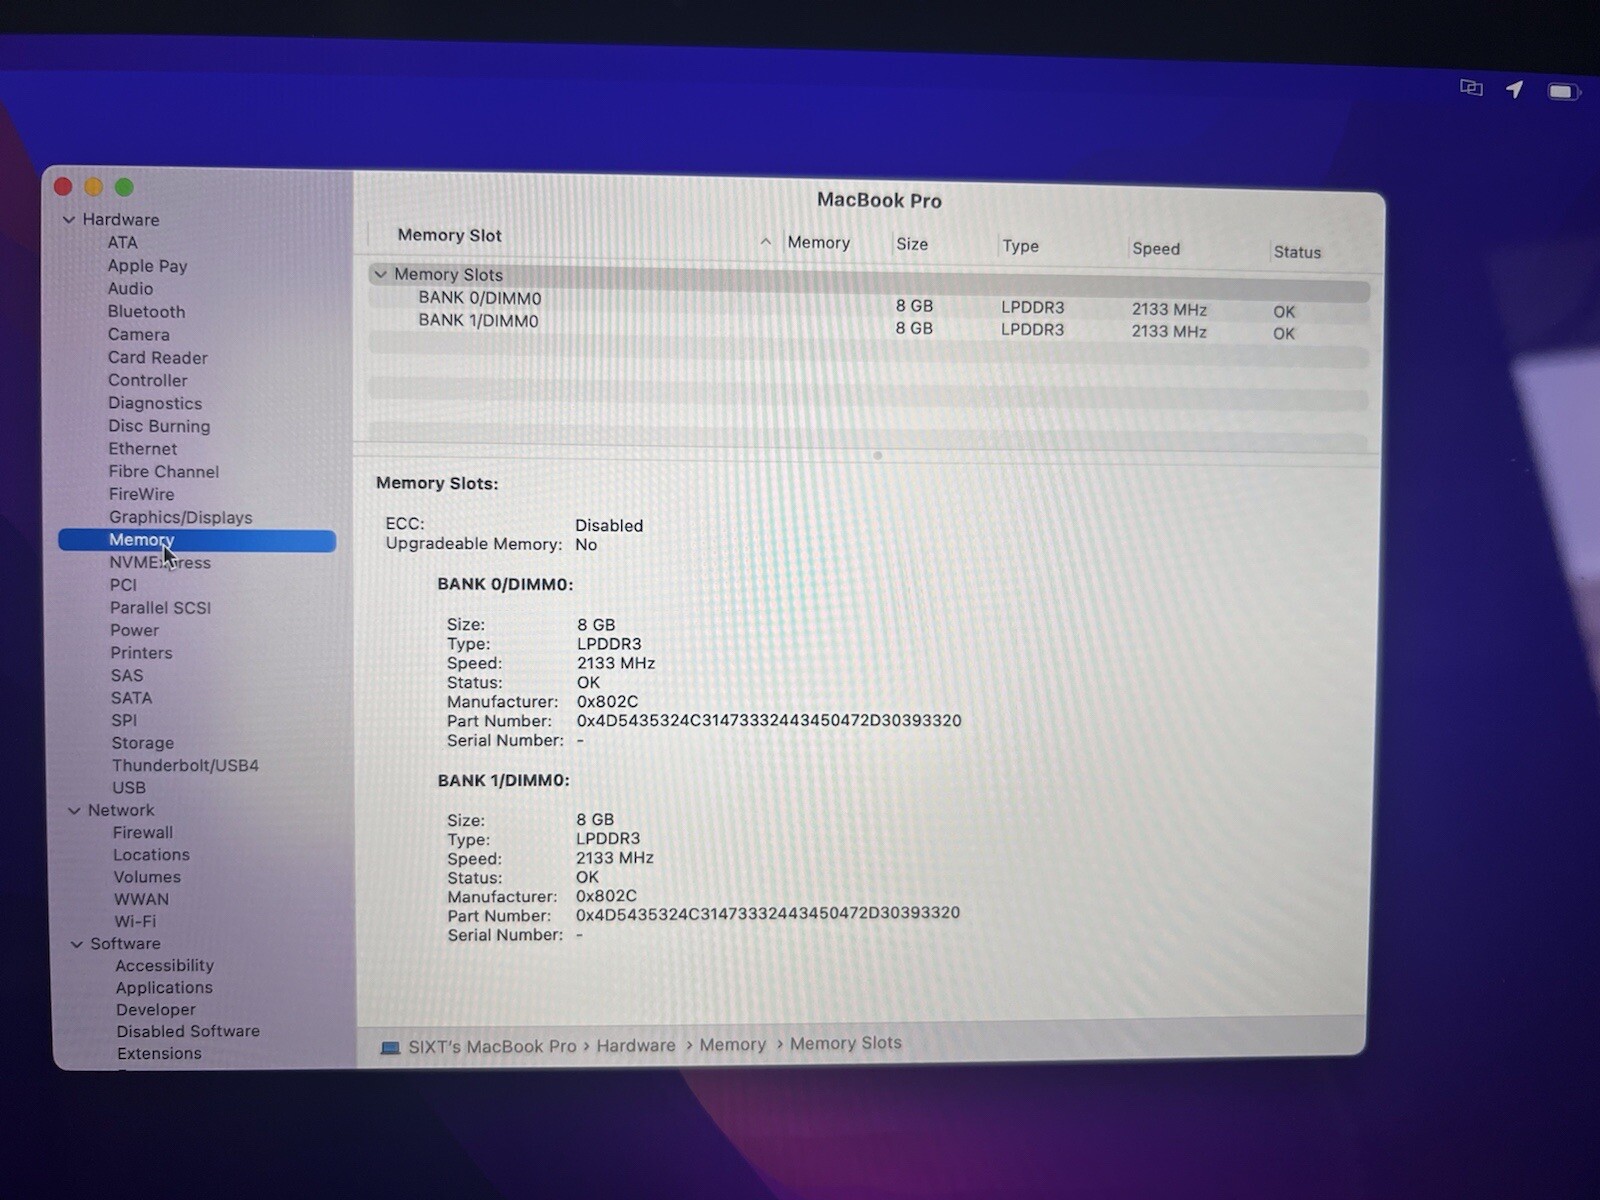Screen dimensions: 1600x1200
Task: Select Diagnostics in the sidebar
Action: [155, 404]
